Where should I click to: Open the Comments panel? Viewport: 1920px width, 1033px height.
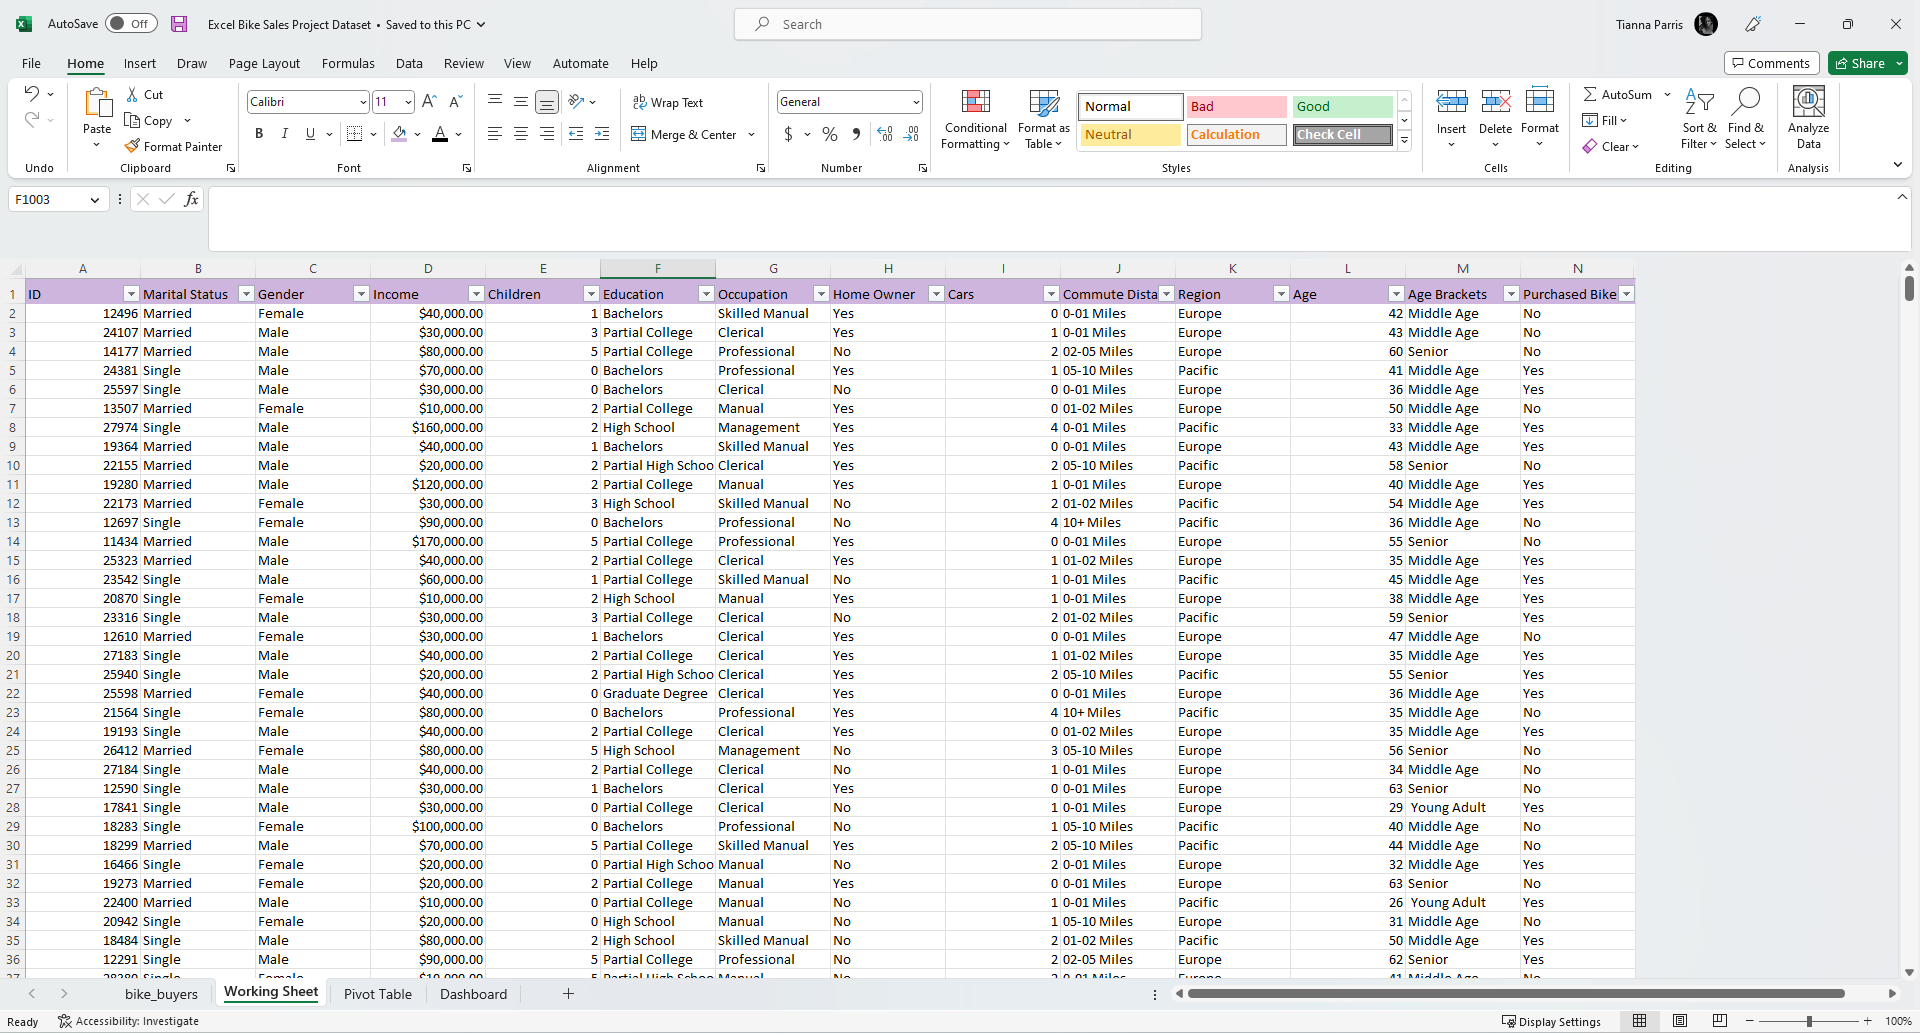click(1771, 62)
